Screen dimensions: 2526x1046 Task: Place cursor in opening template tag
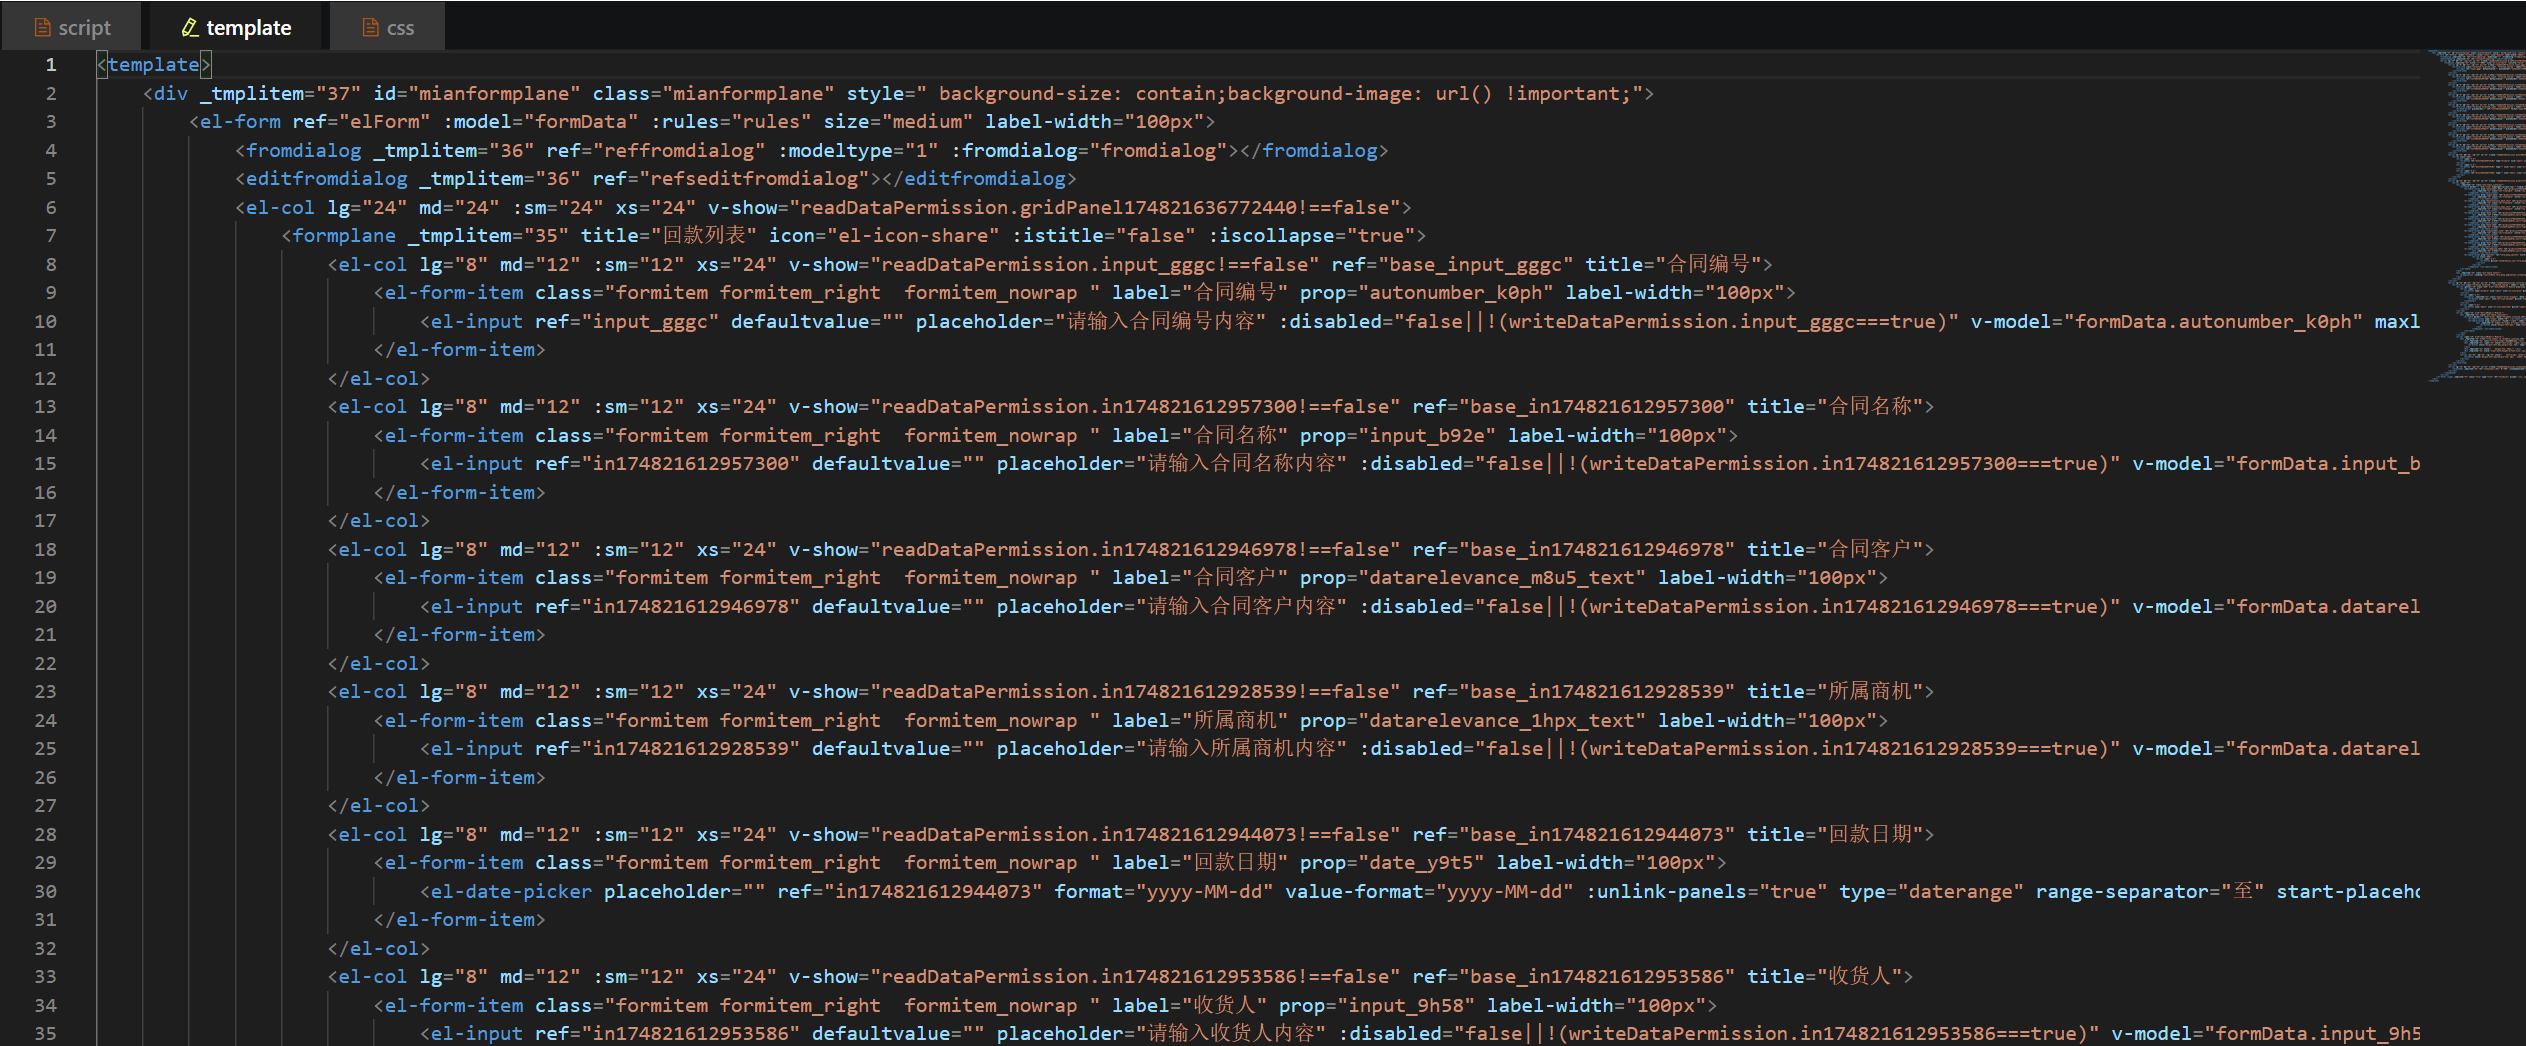[153, 65]
